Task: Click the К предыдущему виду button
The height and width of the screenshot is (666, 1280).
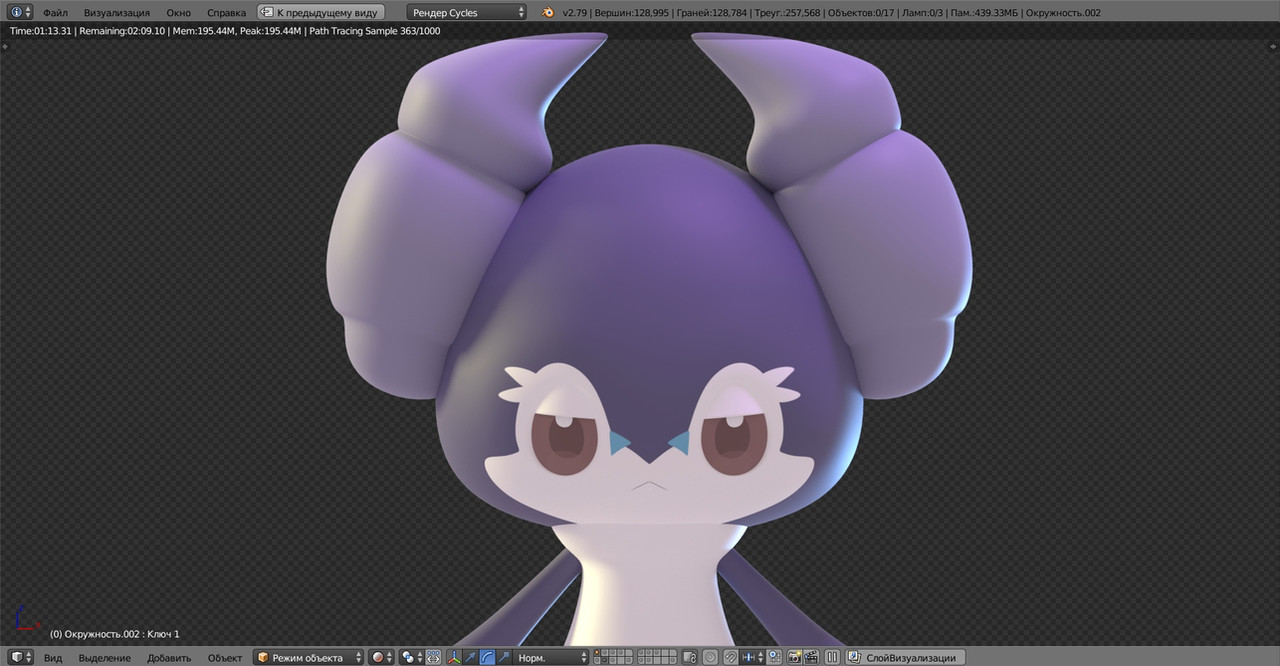Action: [x=321, y=12]
